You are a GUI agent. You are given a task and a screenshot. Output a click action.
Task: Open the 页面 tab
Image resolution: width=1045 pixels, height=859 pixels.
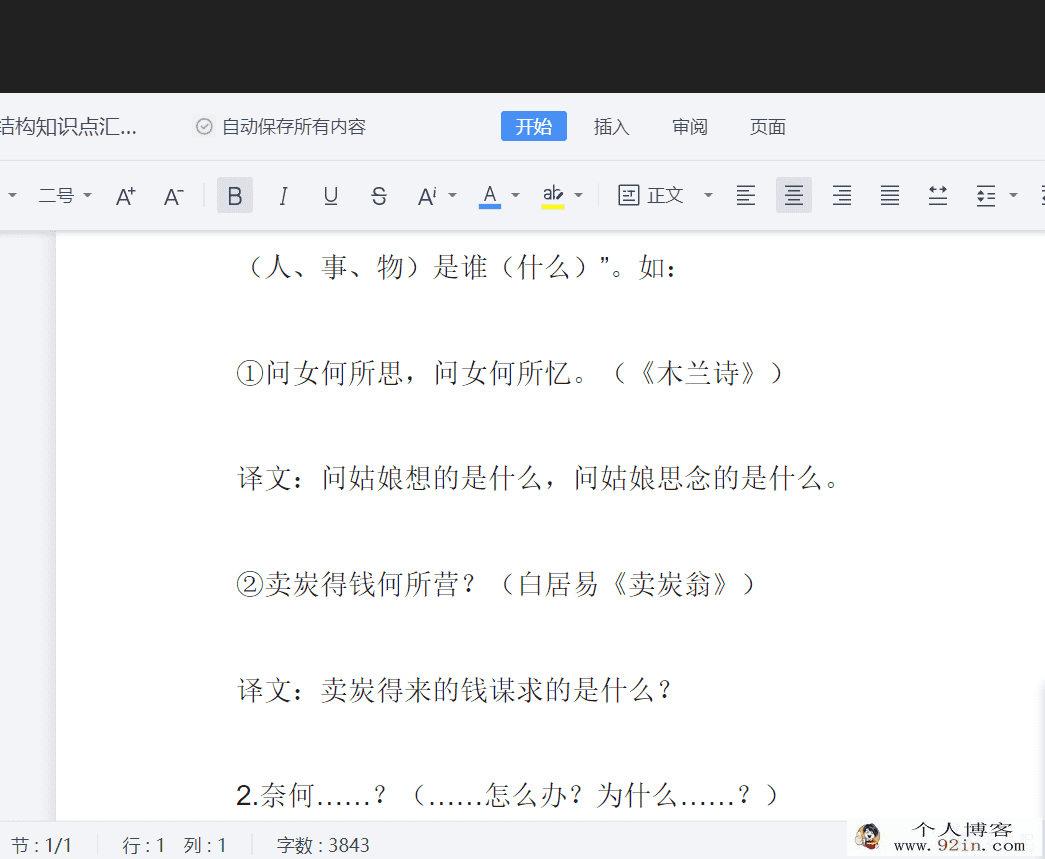(768, 127)
